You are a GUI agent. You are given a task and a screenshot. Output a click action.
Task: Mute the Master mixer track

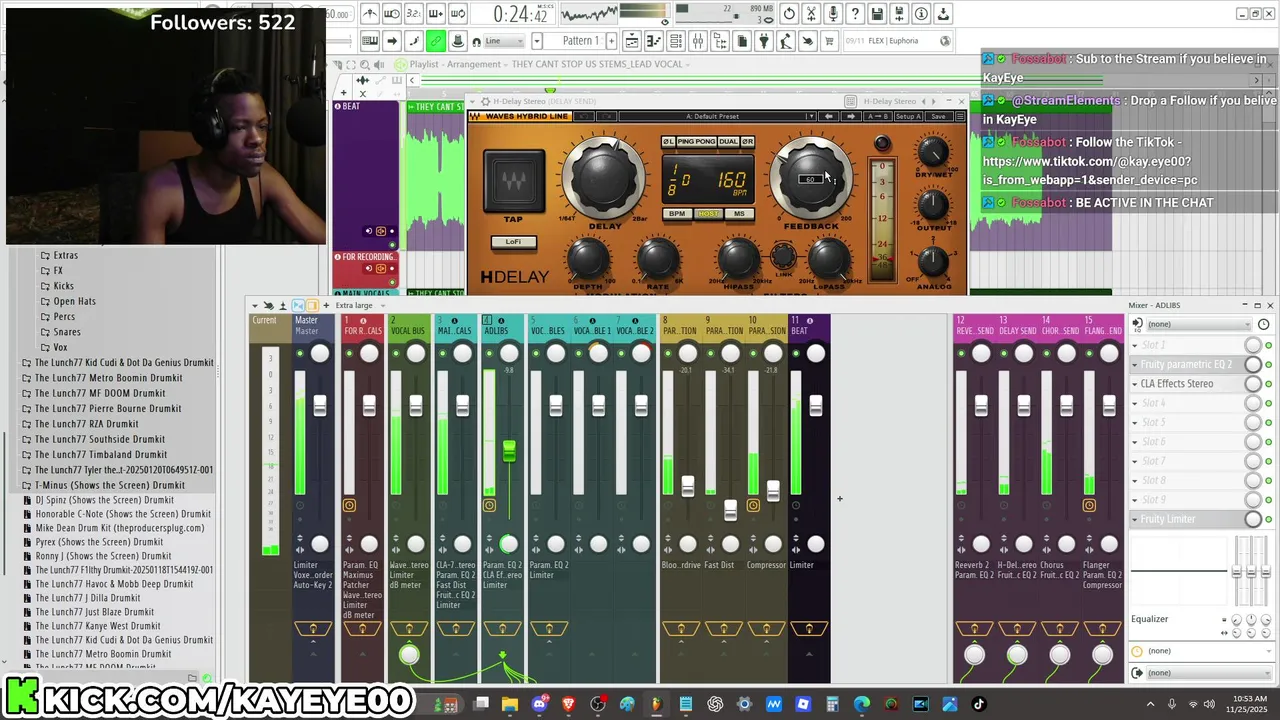299,353
